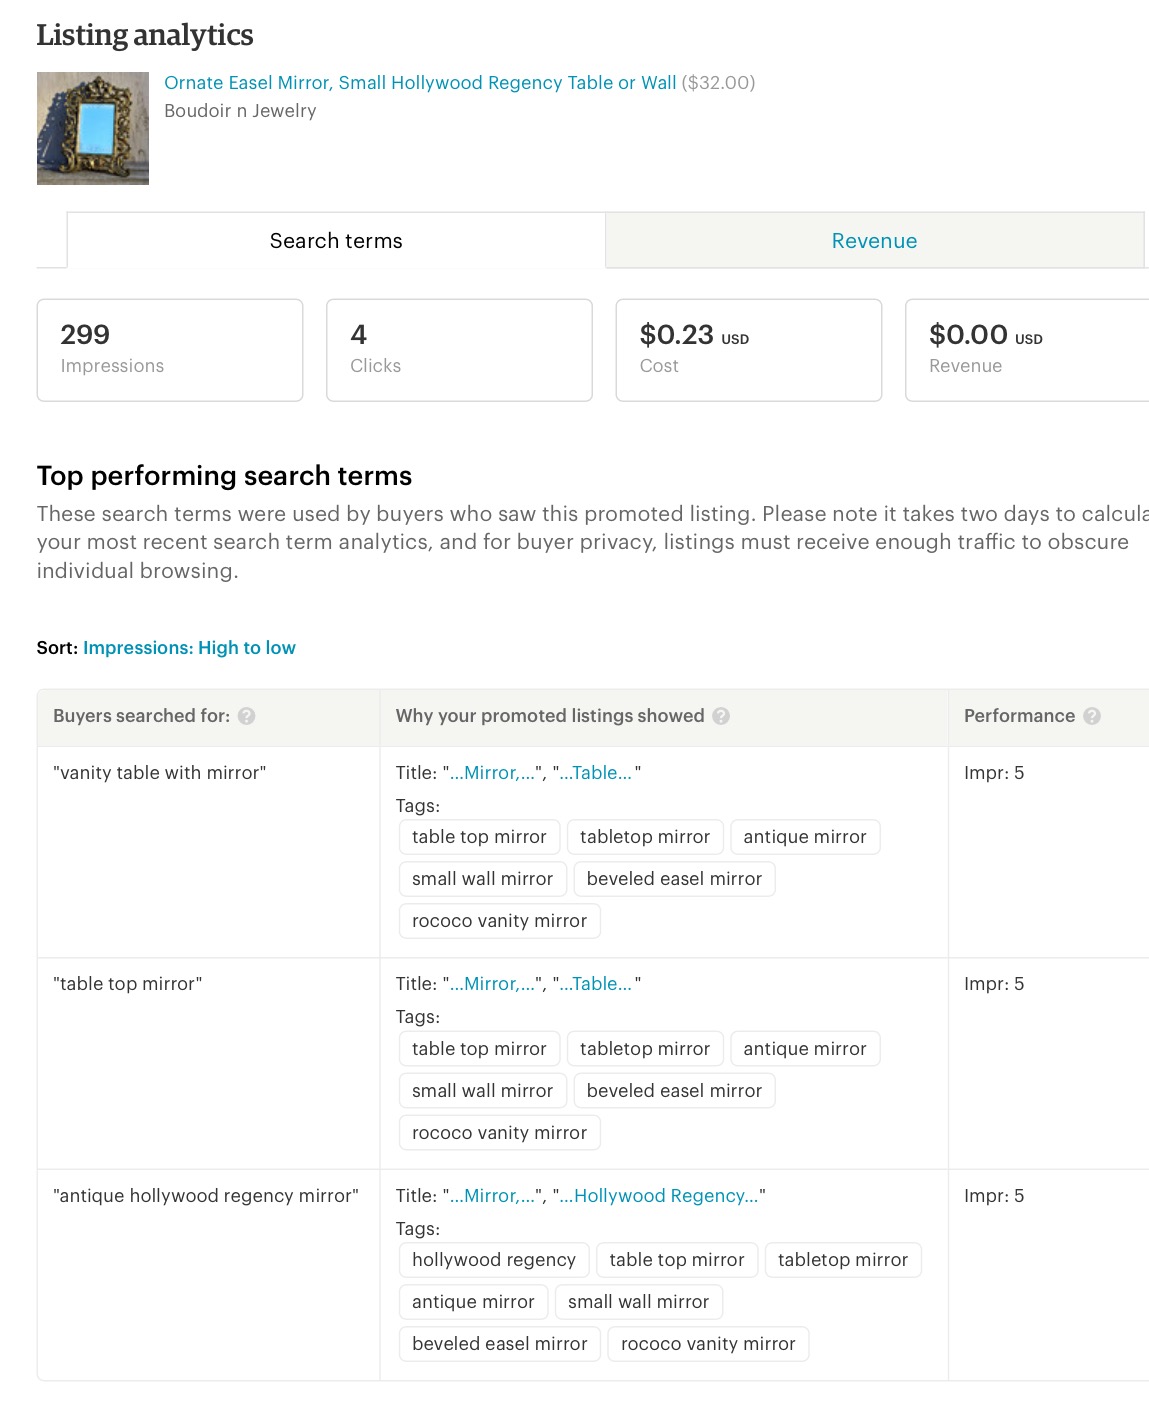Select the Search terms tab

[336, 240]
